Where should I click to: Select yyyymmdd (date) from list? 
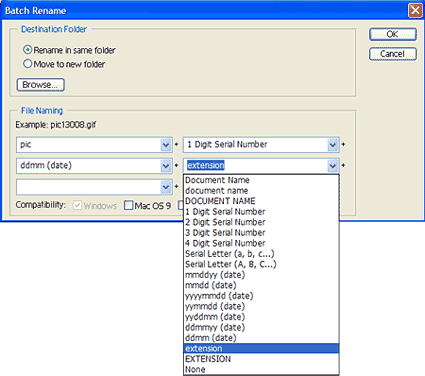pos(261,296)
